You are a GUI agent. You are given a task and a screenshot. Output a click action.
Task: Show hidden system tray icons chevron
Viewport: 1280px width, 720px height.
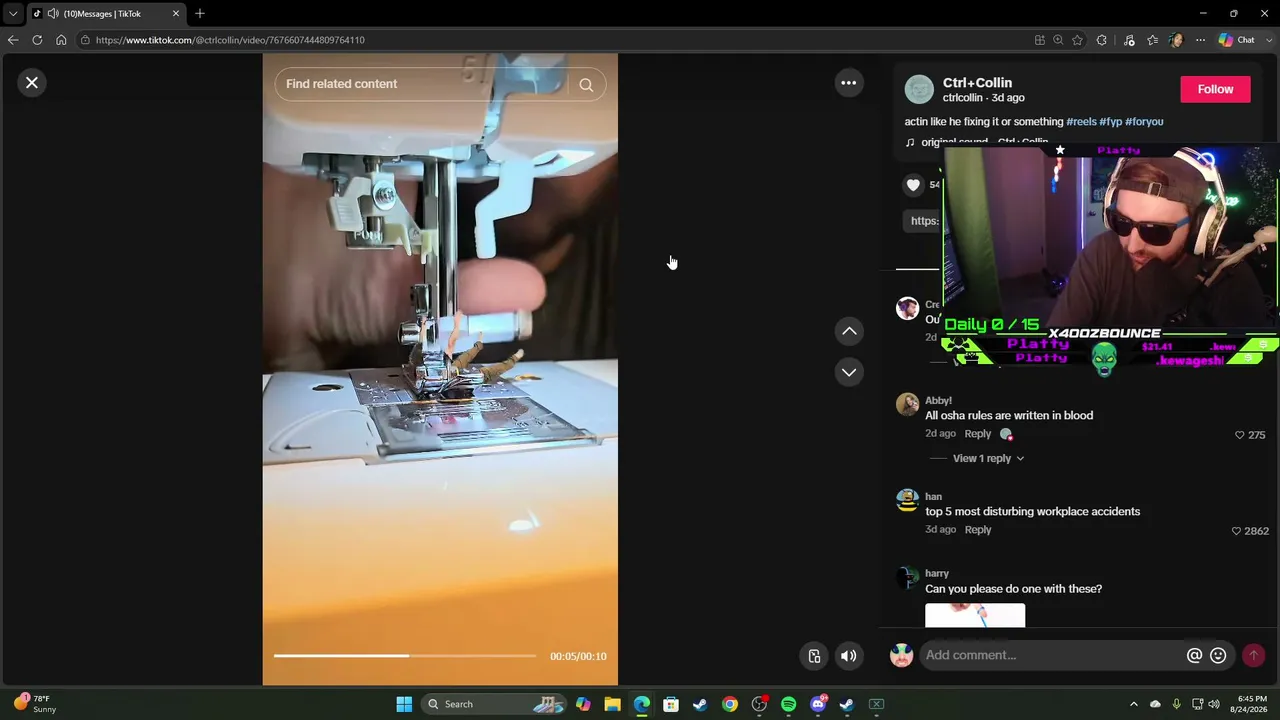[x=1133, y=704]
